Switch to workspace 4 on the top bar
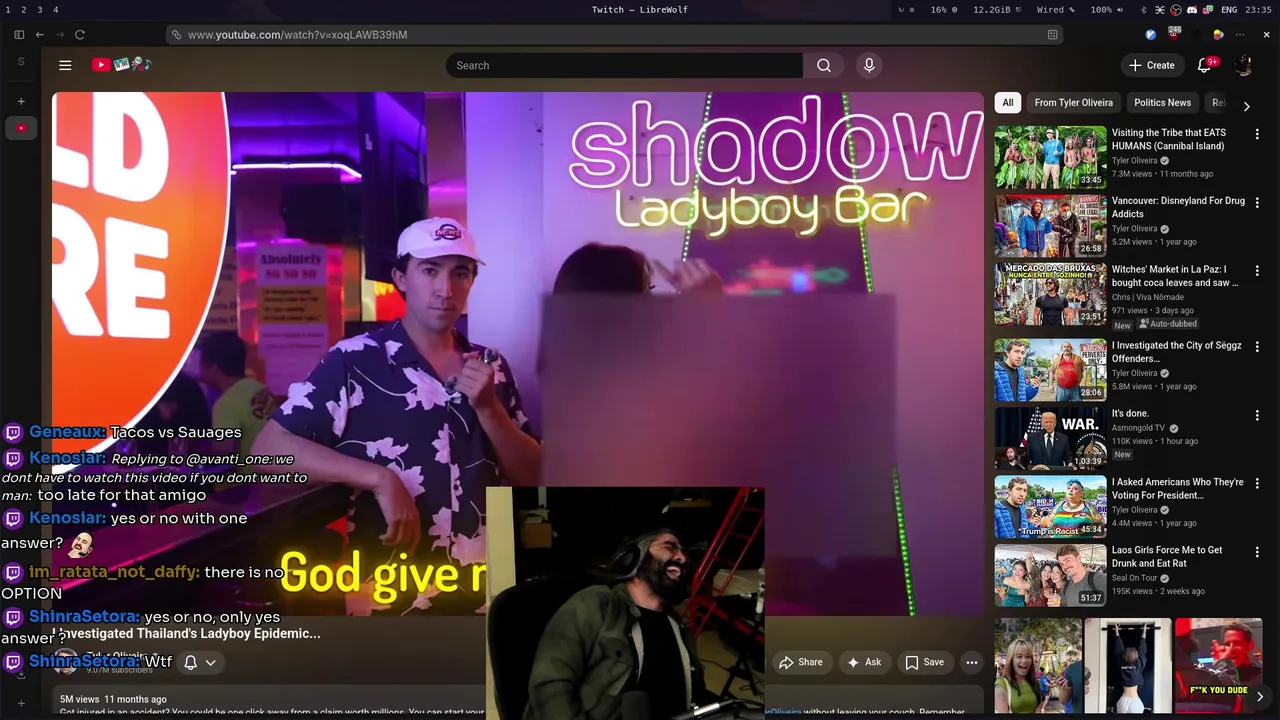Screen dimensions: 1280x720 (55, 10)
